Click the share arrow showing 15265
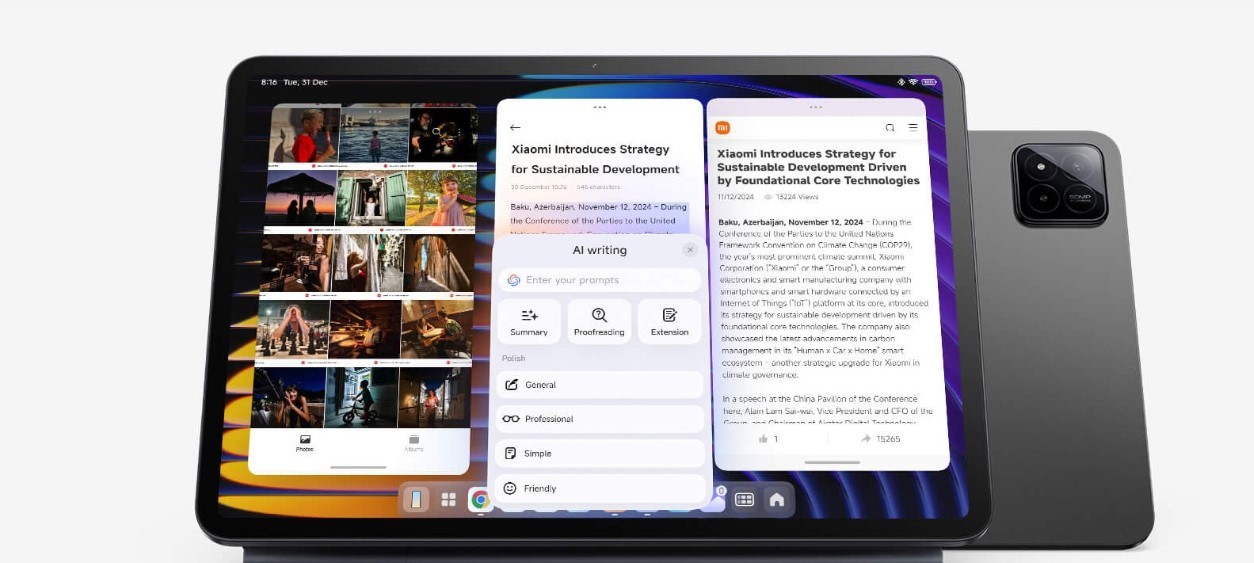The image size is (1254, 563). pos(866,439)
